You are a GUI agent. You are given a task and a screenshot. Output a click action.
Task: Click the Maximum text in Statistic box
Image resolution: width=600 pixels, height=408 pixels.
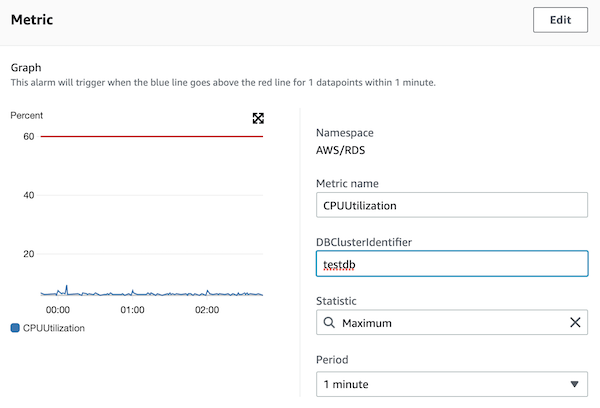[x=367, y=323]
